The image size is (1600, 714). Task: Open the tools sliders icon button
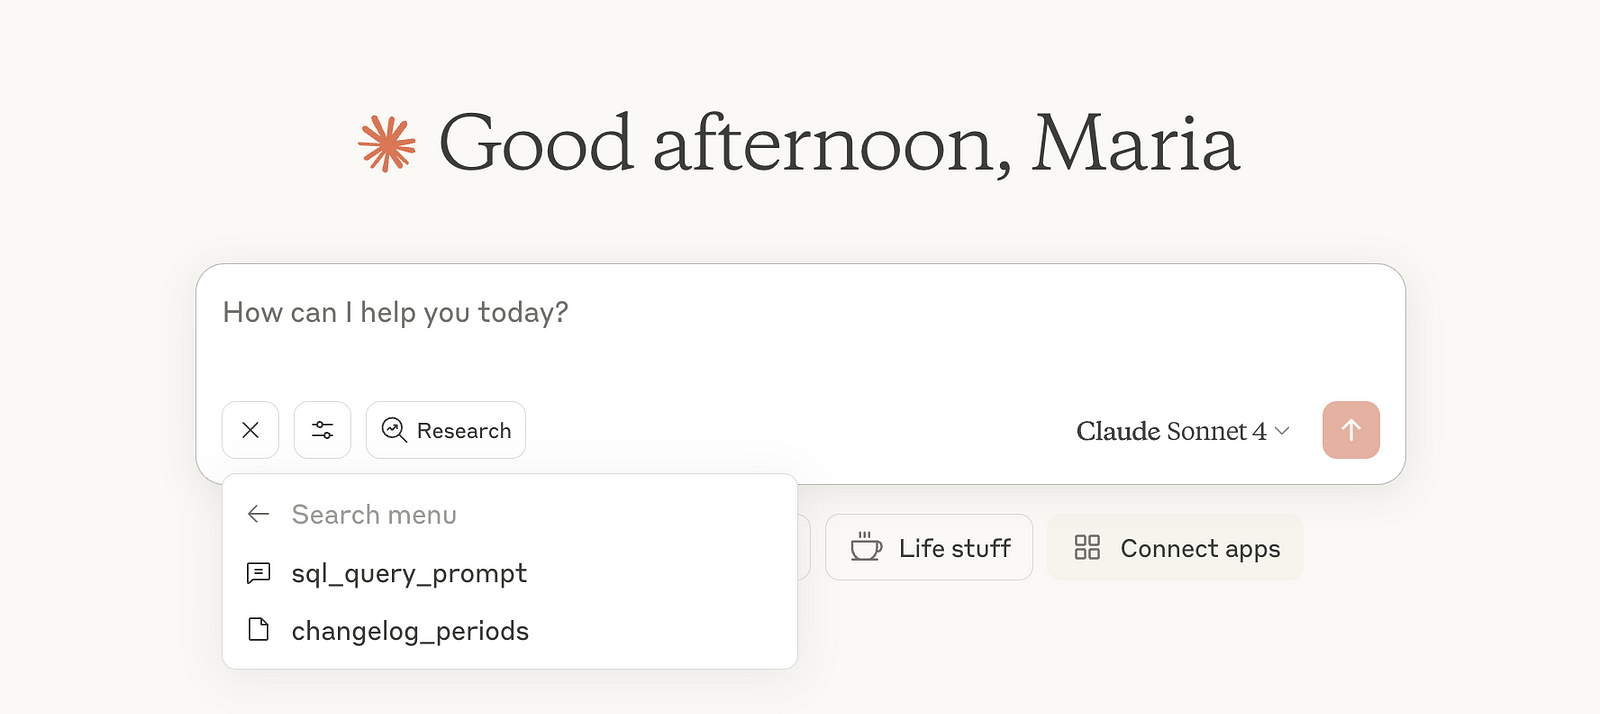[323, 430]
